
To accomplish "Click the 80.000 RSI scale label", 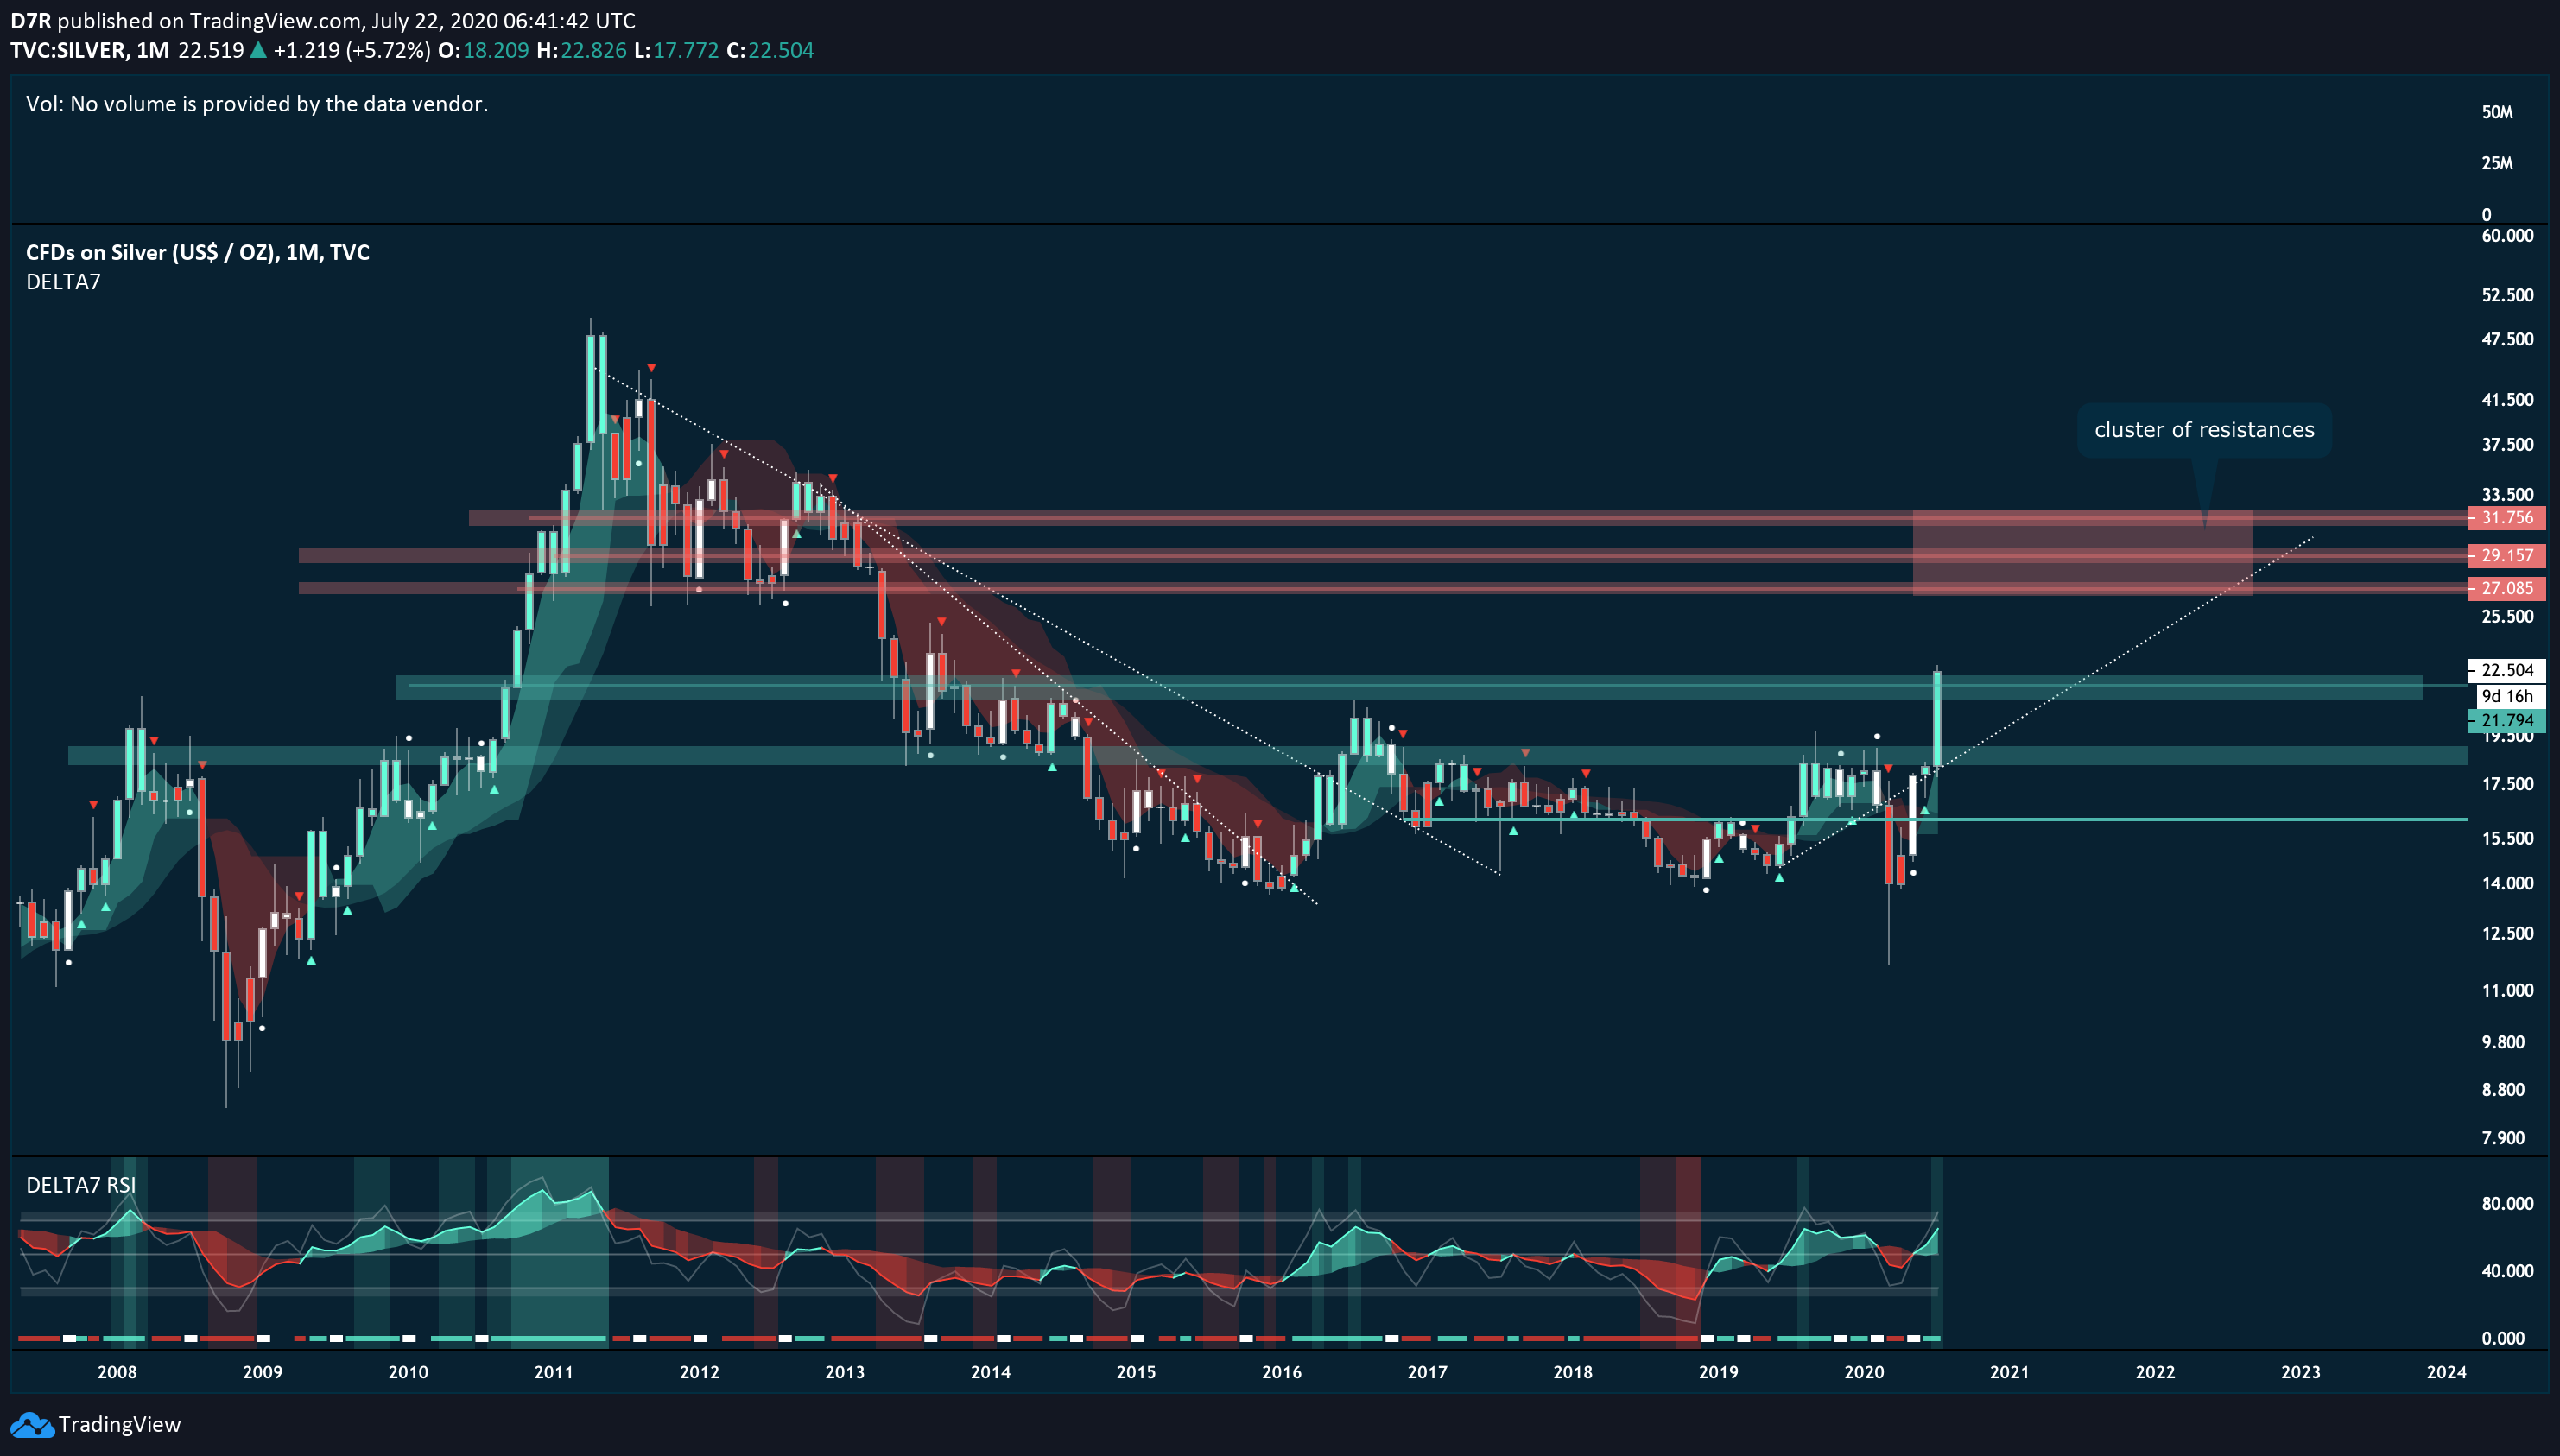I will [x=2507, y=1204].
